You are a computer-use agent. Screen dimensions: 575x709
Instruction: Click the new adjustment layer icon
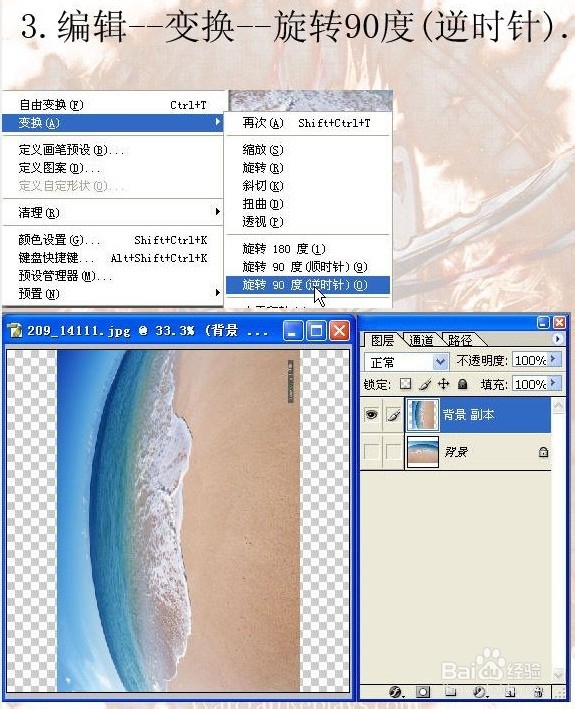(479, 692)
